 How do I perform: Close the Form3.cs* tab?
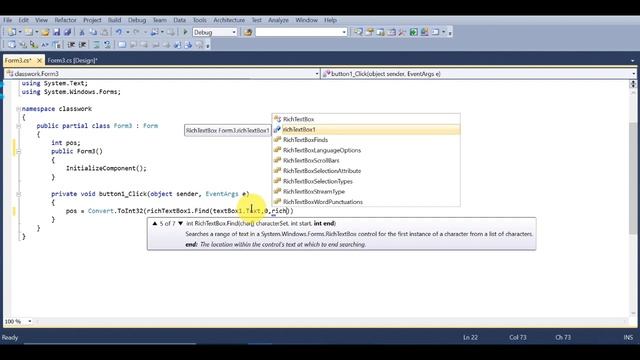pos(39,60)
